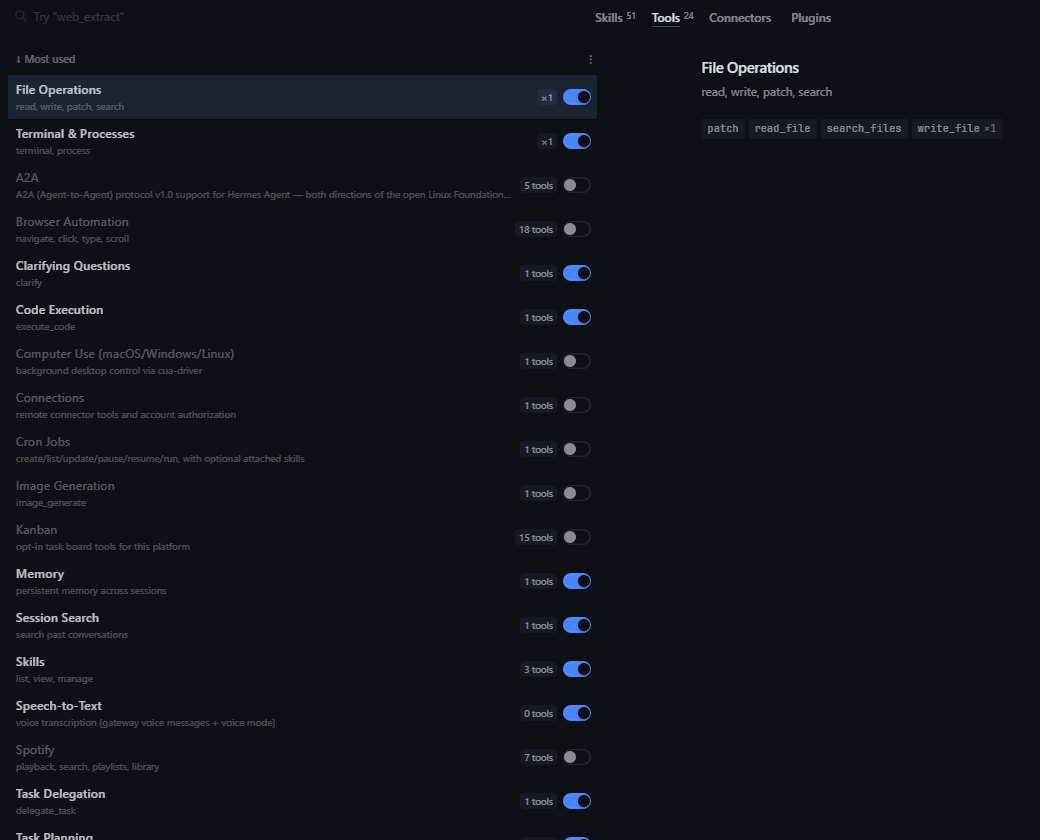Select the File Operations row title
The image size is (1040, 840).
[58, 90]
